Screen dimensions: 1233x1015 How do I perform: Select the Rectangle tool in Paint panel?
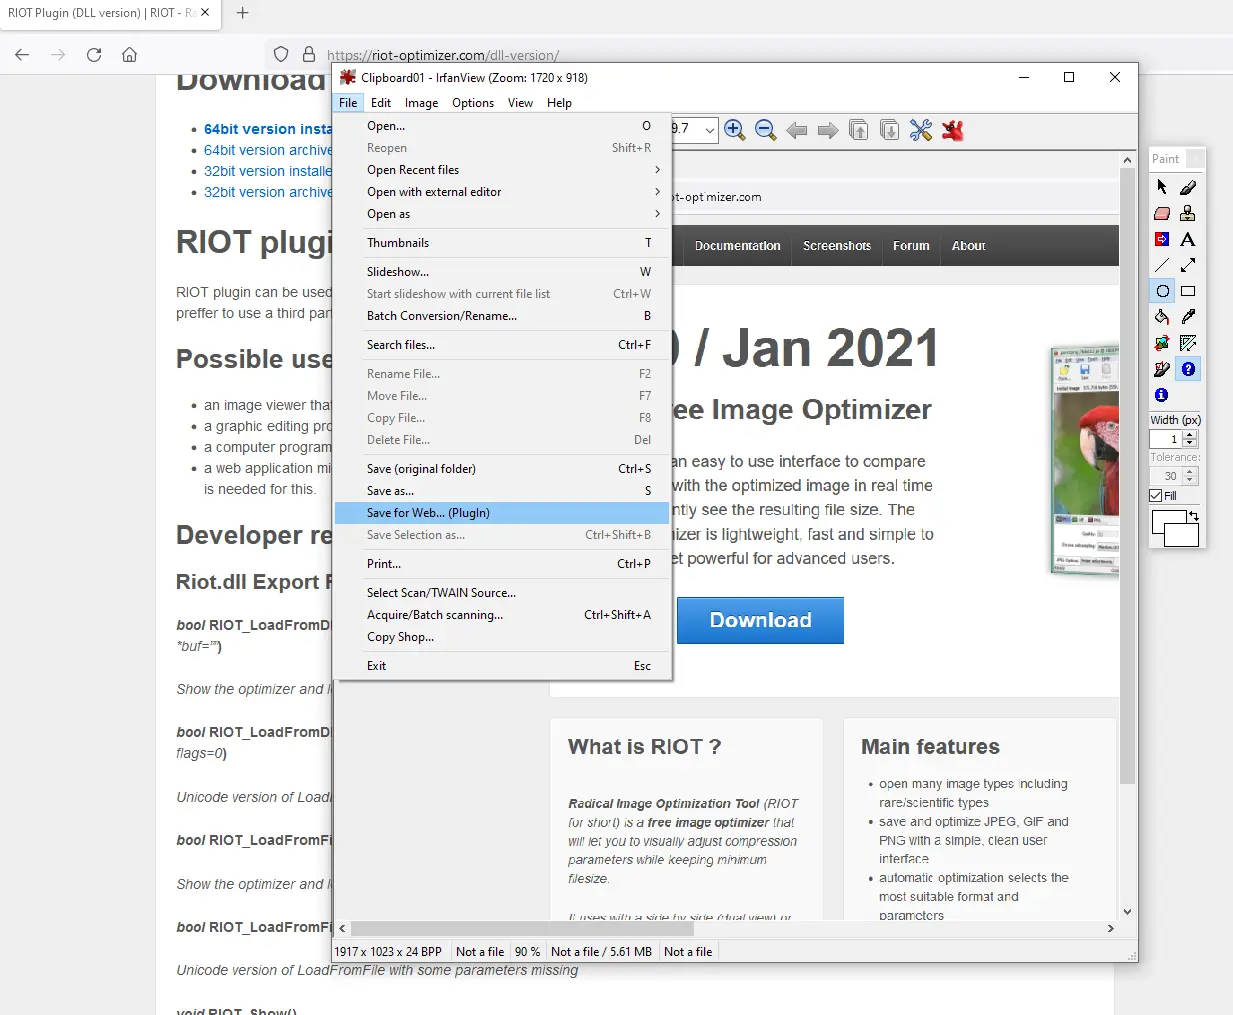tap(1188, 291)
